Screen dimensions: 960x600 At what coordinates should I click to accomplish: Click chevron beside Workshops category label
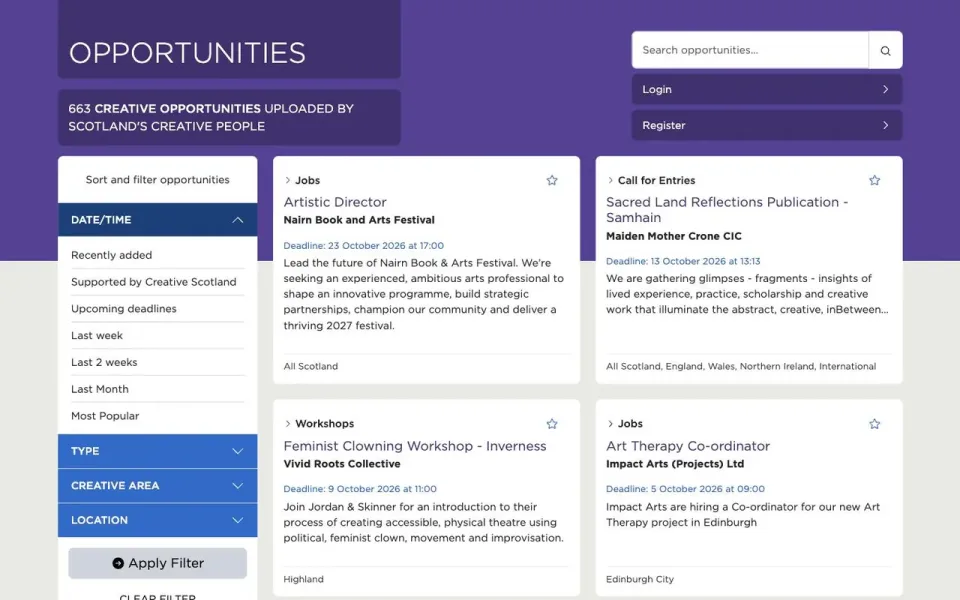click(288, 424)
